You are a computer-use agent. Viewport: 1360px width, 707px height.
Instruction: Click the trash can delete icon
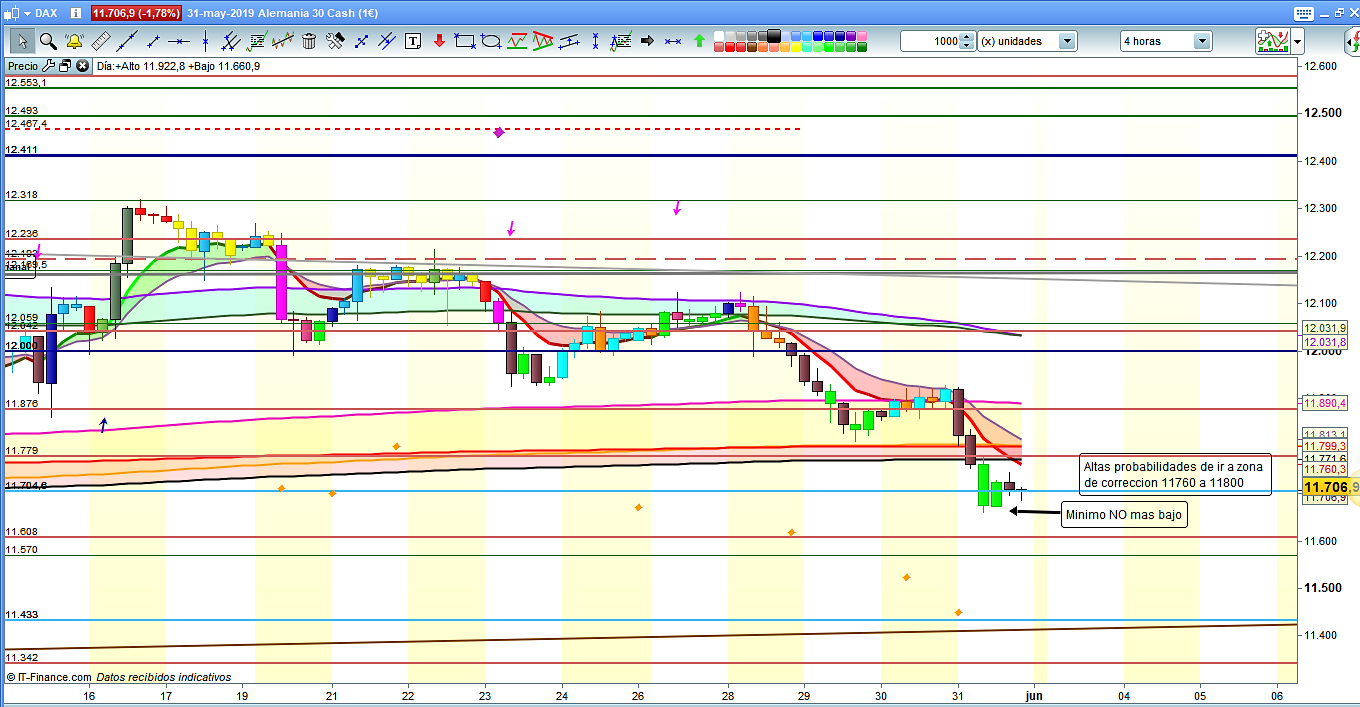click(309, 41)
